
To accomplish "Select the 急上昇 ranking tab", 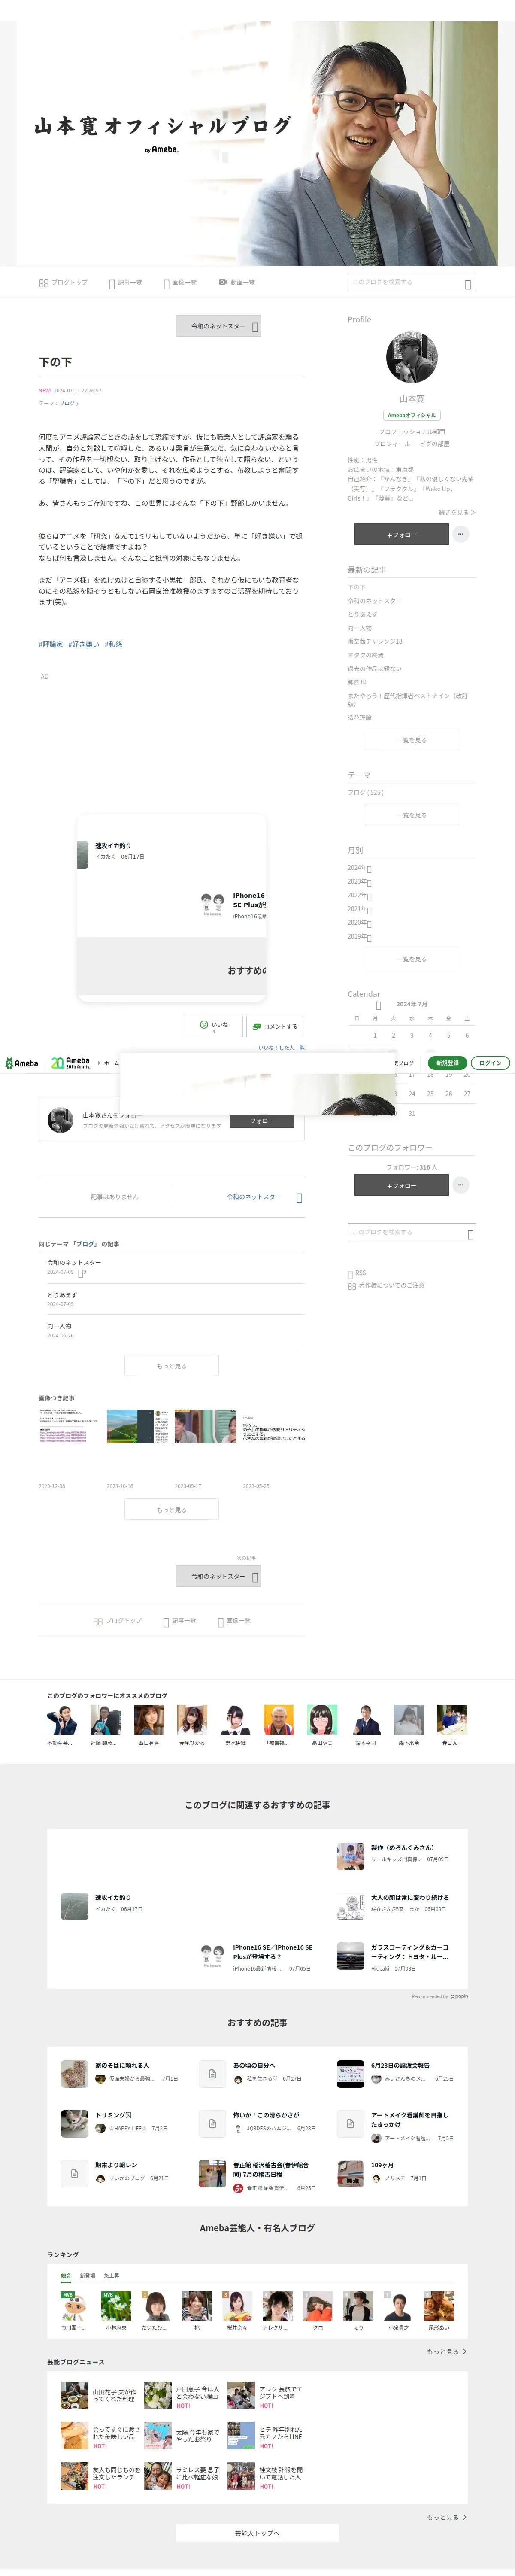I will [x=111, y=2275].
